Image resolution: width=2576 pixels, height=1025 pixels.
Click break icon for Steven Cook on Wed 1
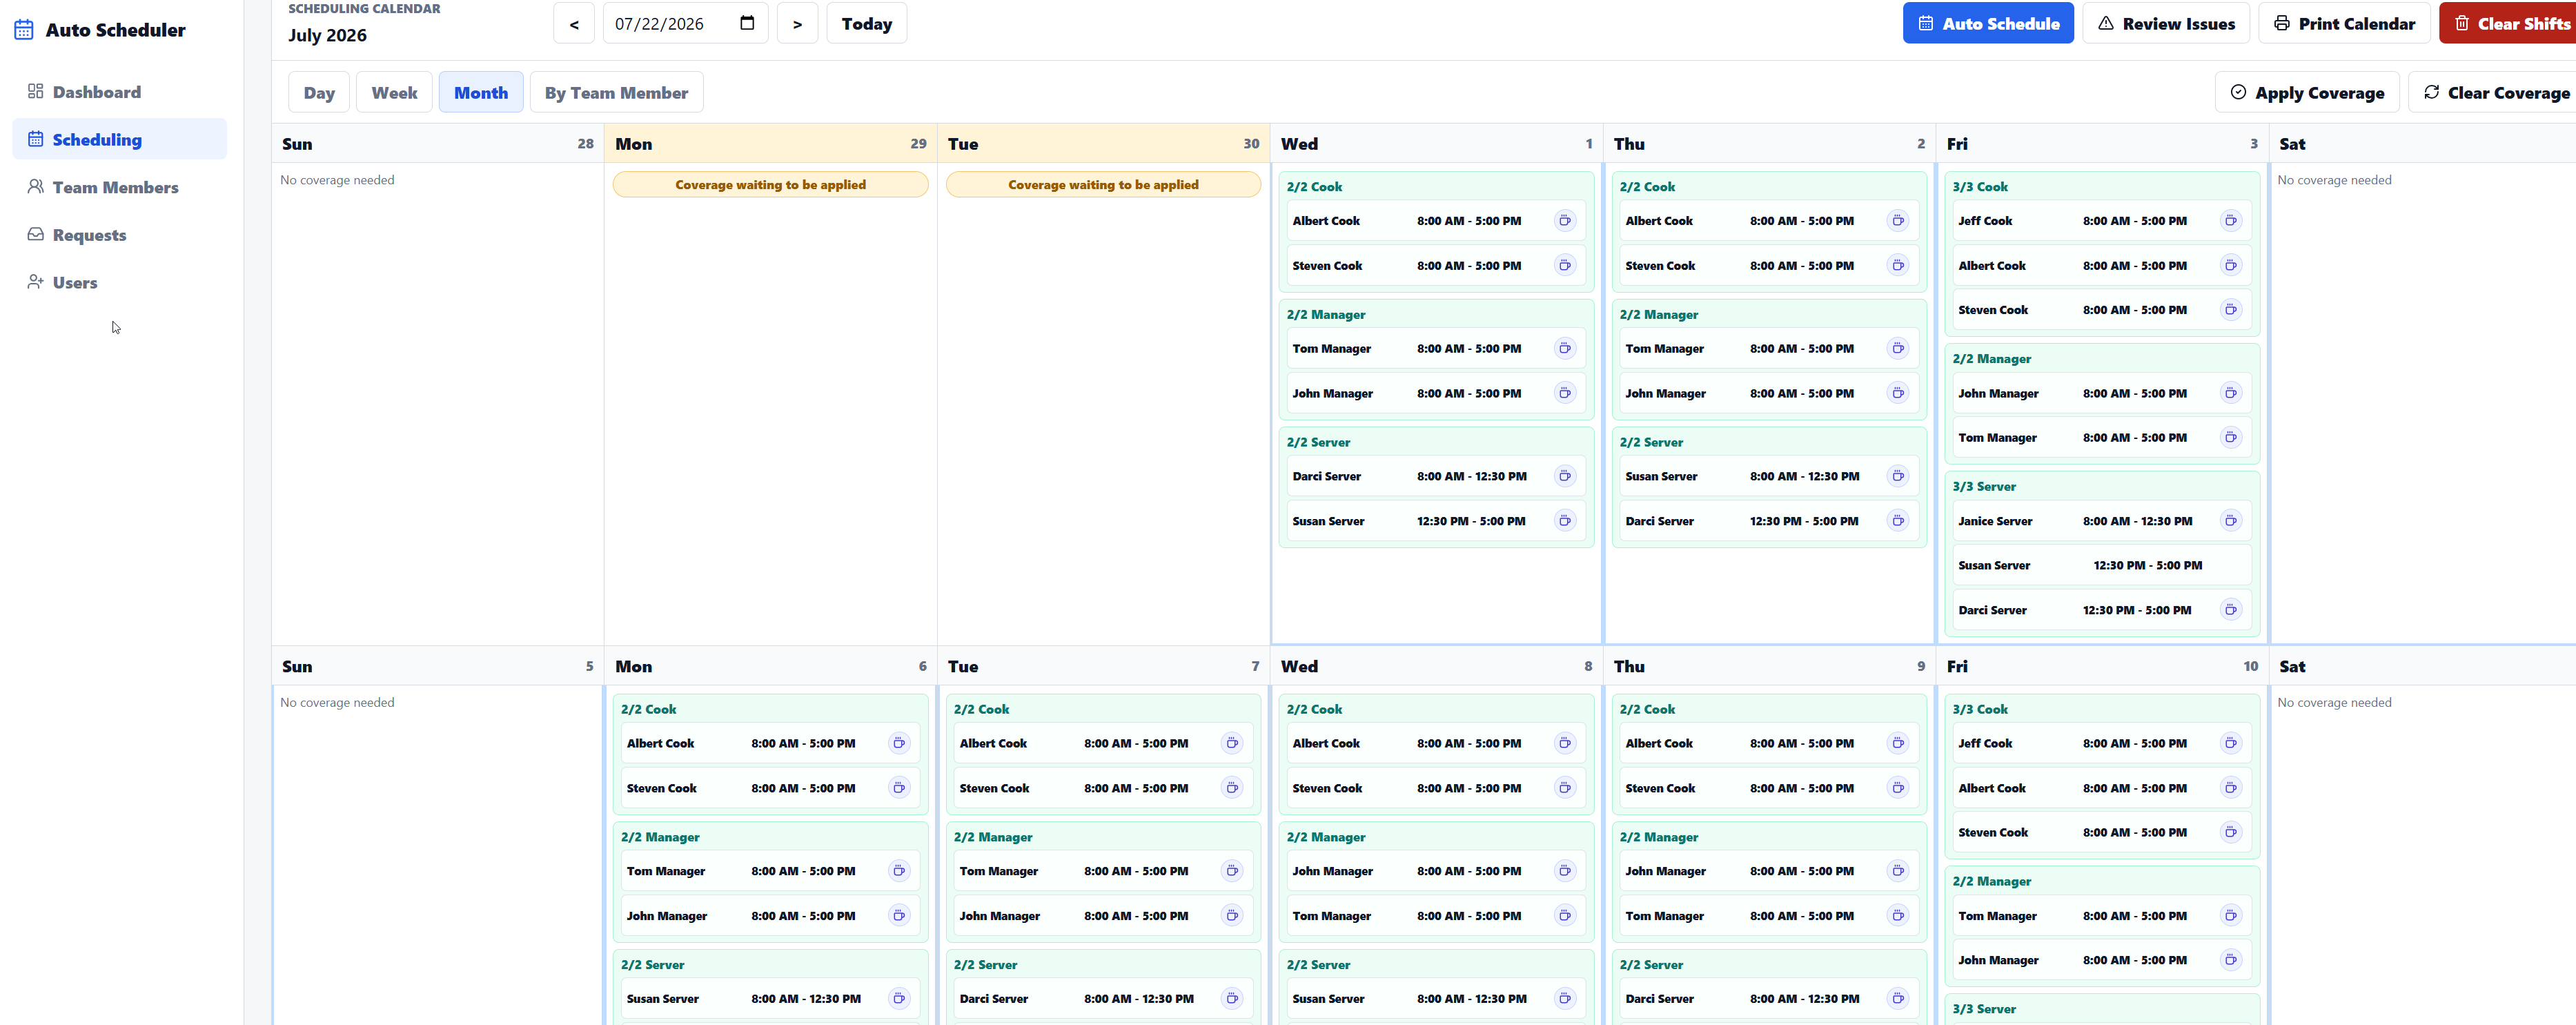click(1564, 266)
